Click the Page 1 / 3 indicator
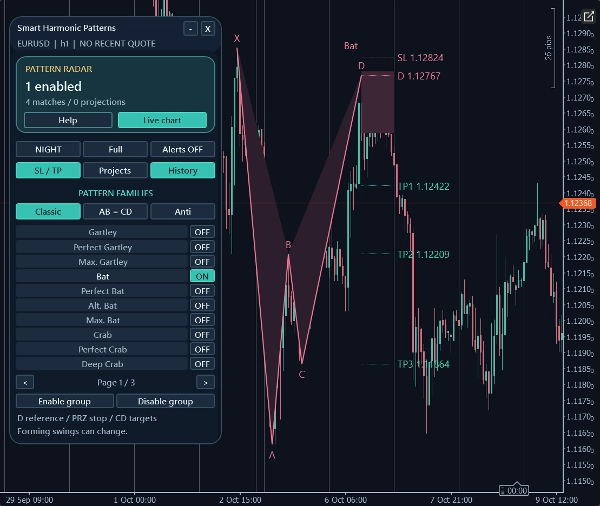 116,382
